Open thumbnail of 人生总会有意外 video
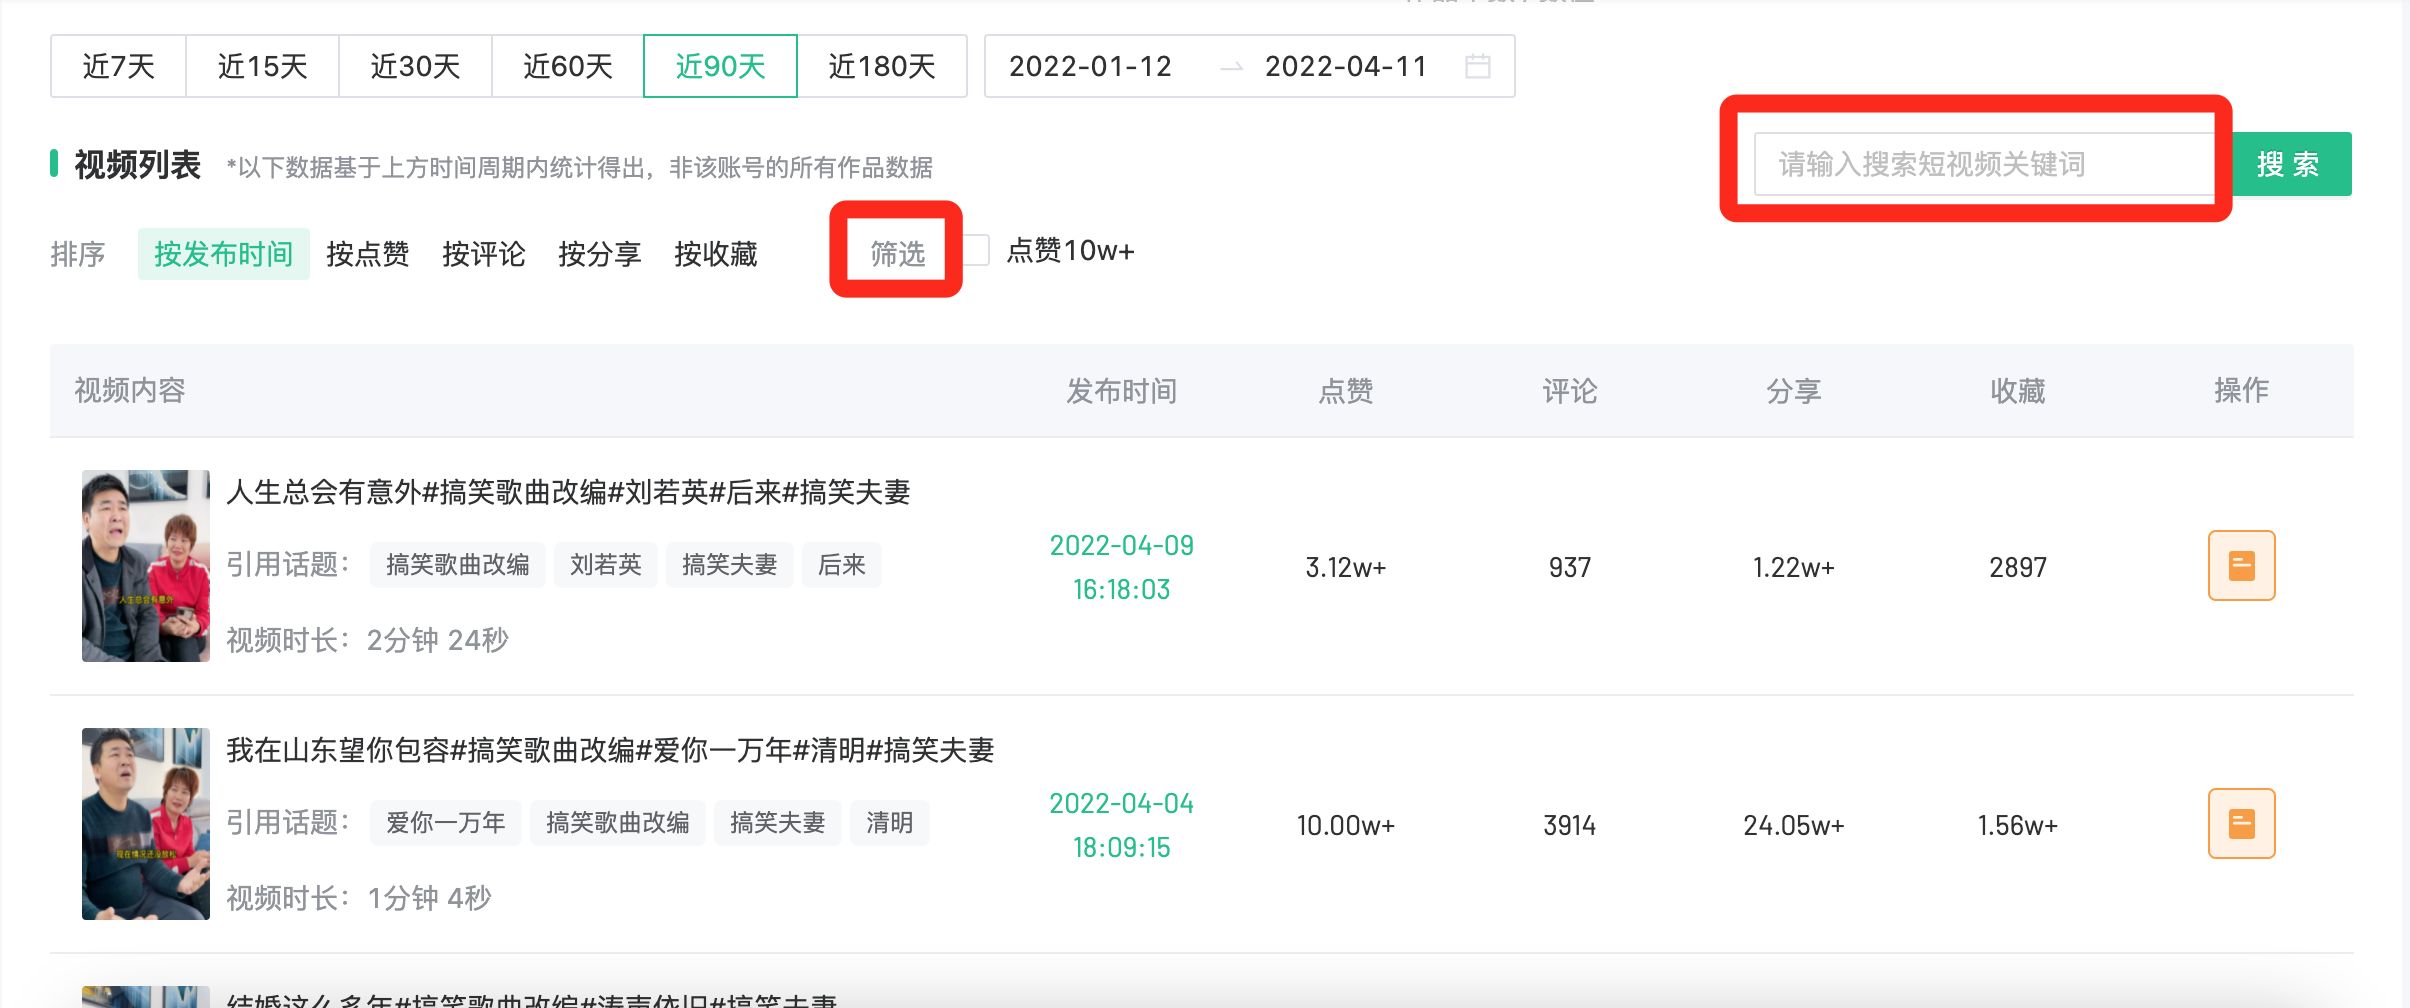Image resolution: width=2410 pixels, height=1008 pixels. click(146, 566)
